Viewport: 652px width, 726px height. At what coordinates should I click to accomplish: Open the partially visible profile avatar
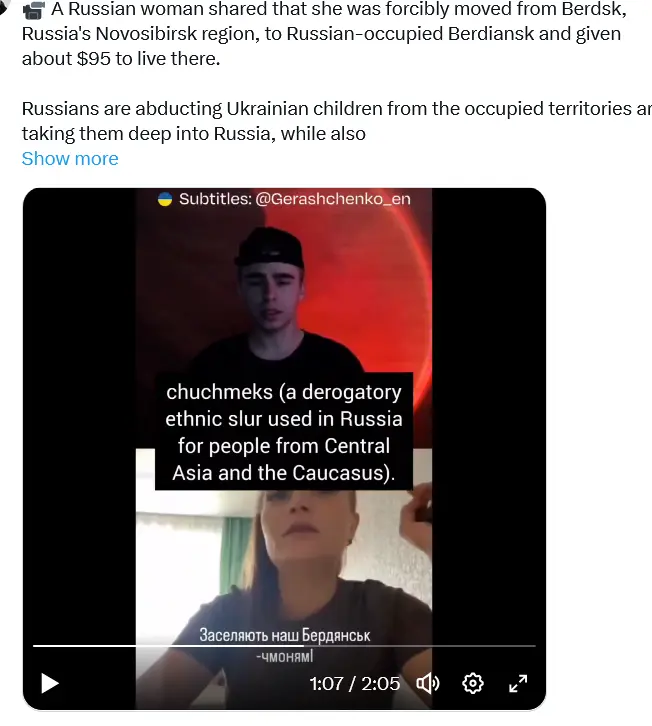click(5, 7)
